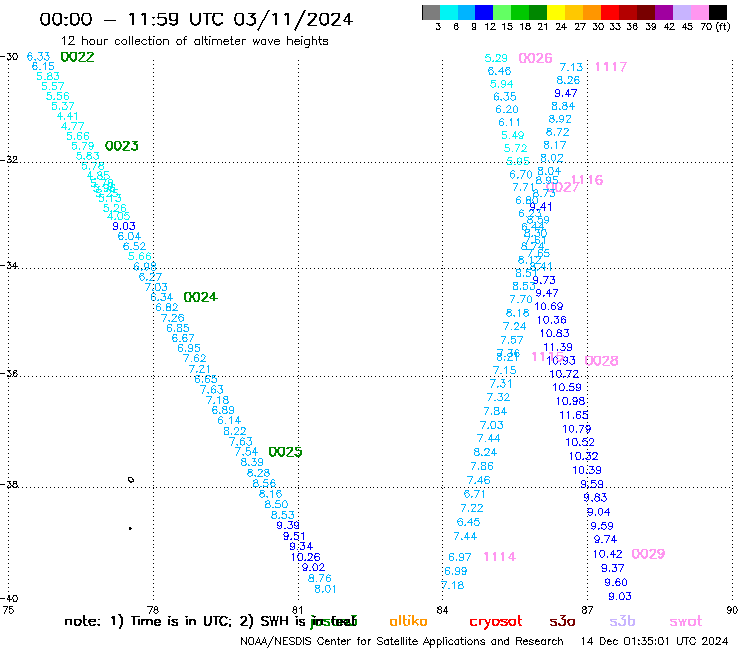The width and height of the screenshot is (740, 650).
Task: Select the dark blue 12 ft legend swatch
Action: pyautogui.click(x=484, y=12)
